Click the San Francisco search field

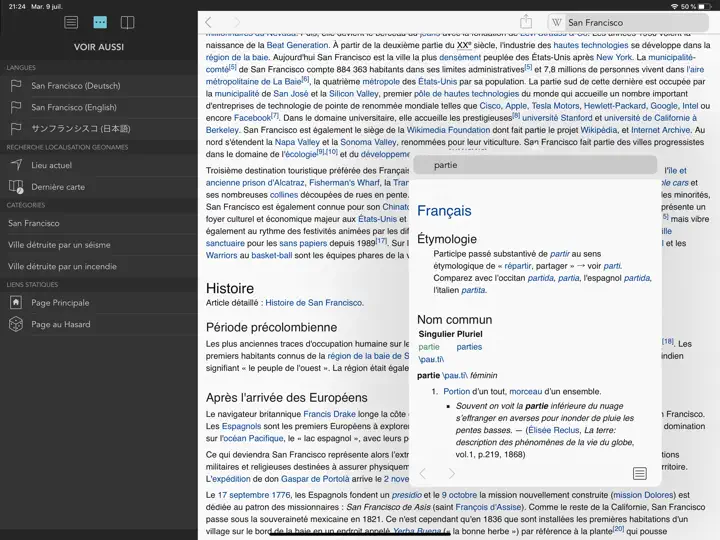tap(628, 22)
